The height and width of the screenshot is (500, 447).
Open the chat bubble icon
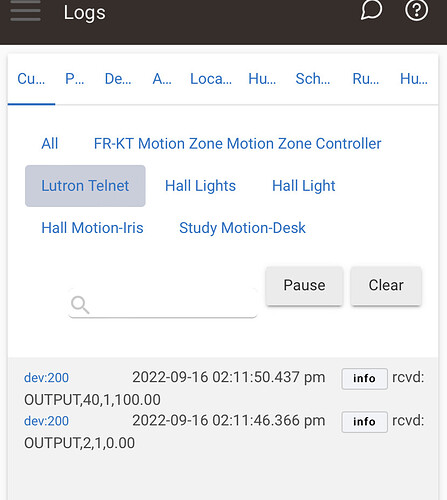click(371, 10)
